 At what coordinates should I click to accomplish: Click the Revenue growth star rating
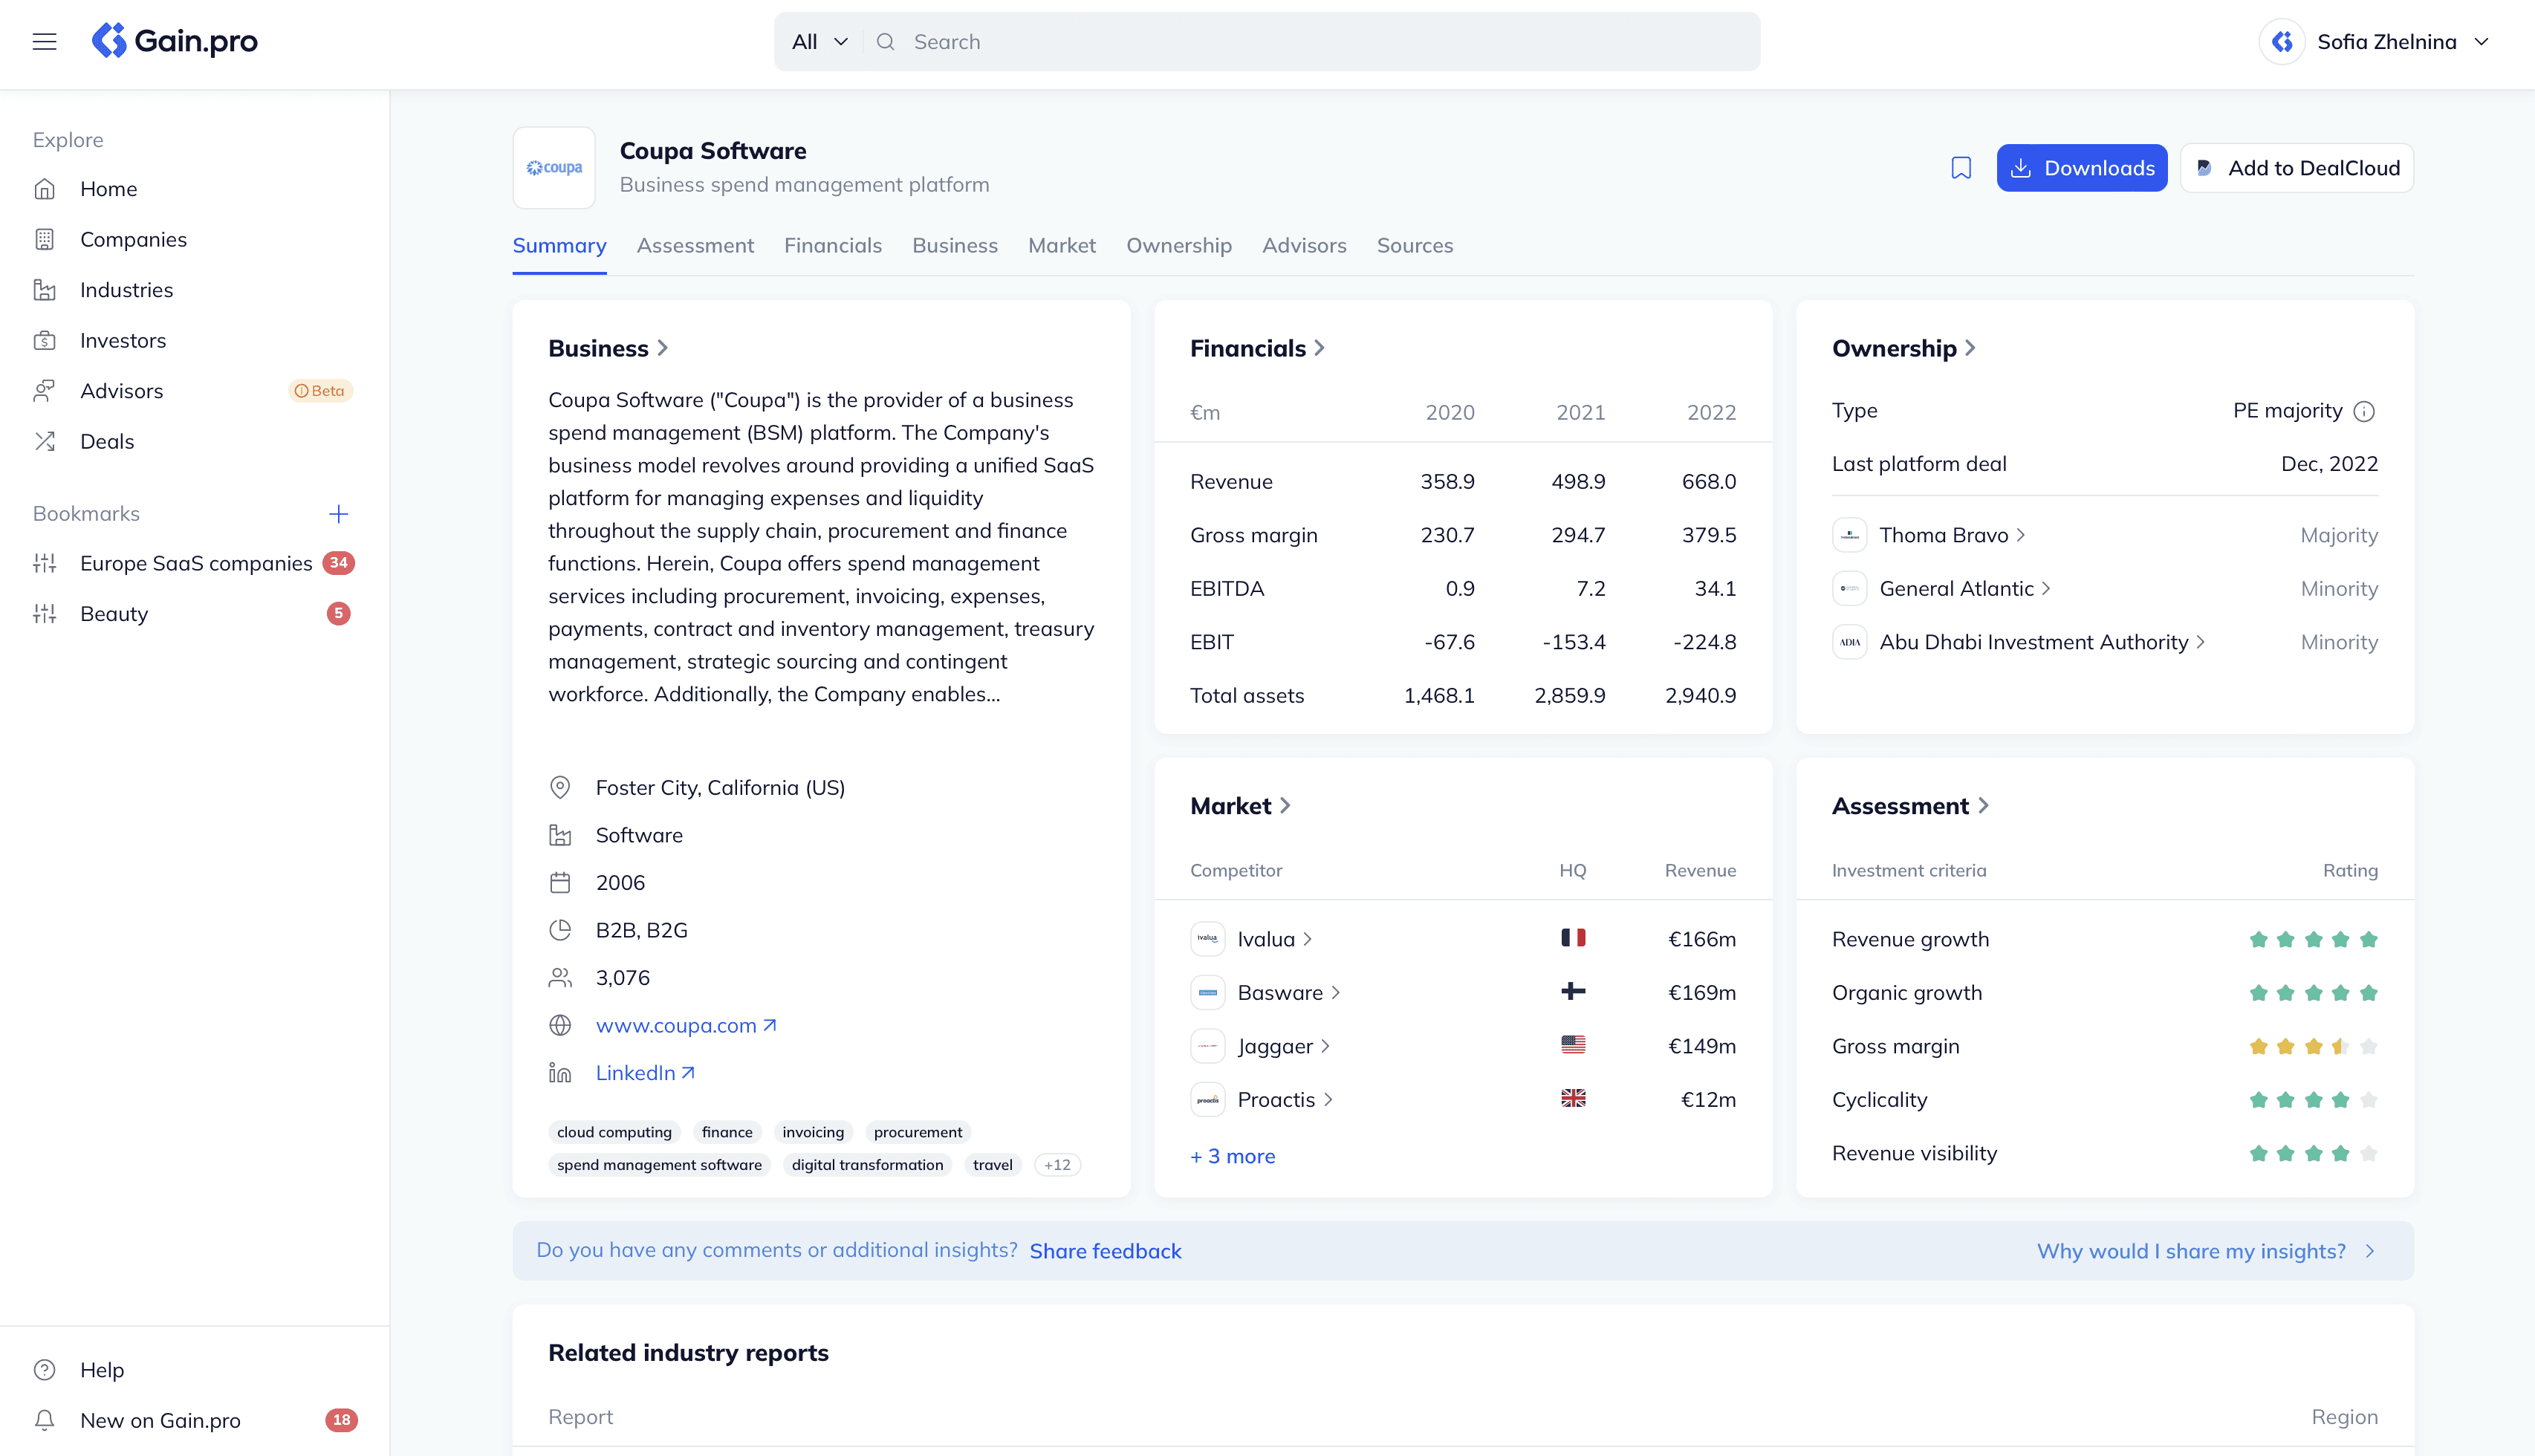click(2313, 939)
